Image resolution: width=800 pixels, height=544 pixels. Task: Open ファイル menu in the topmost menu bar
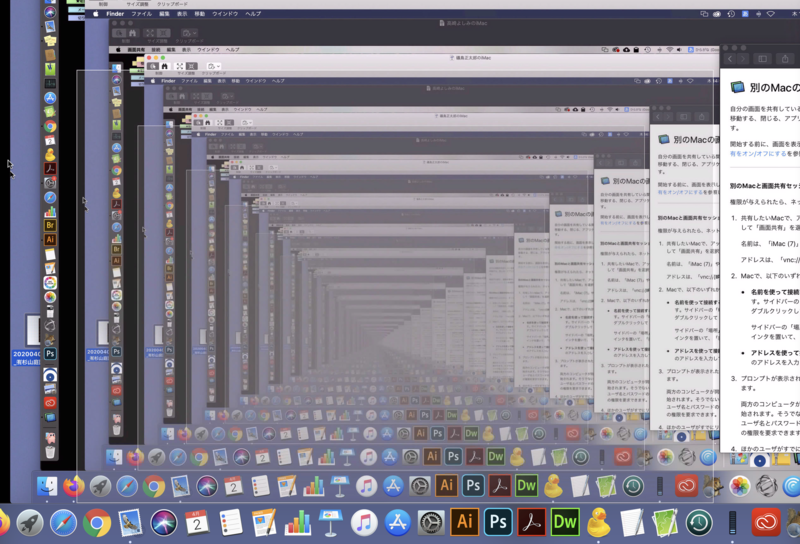[141, 14]
